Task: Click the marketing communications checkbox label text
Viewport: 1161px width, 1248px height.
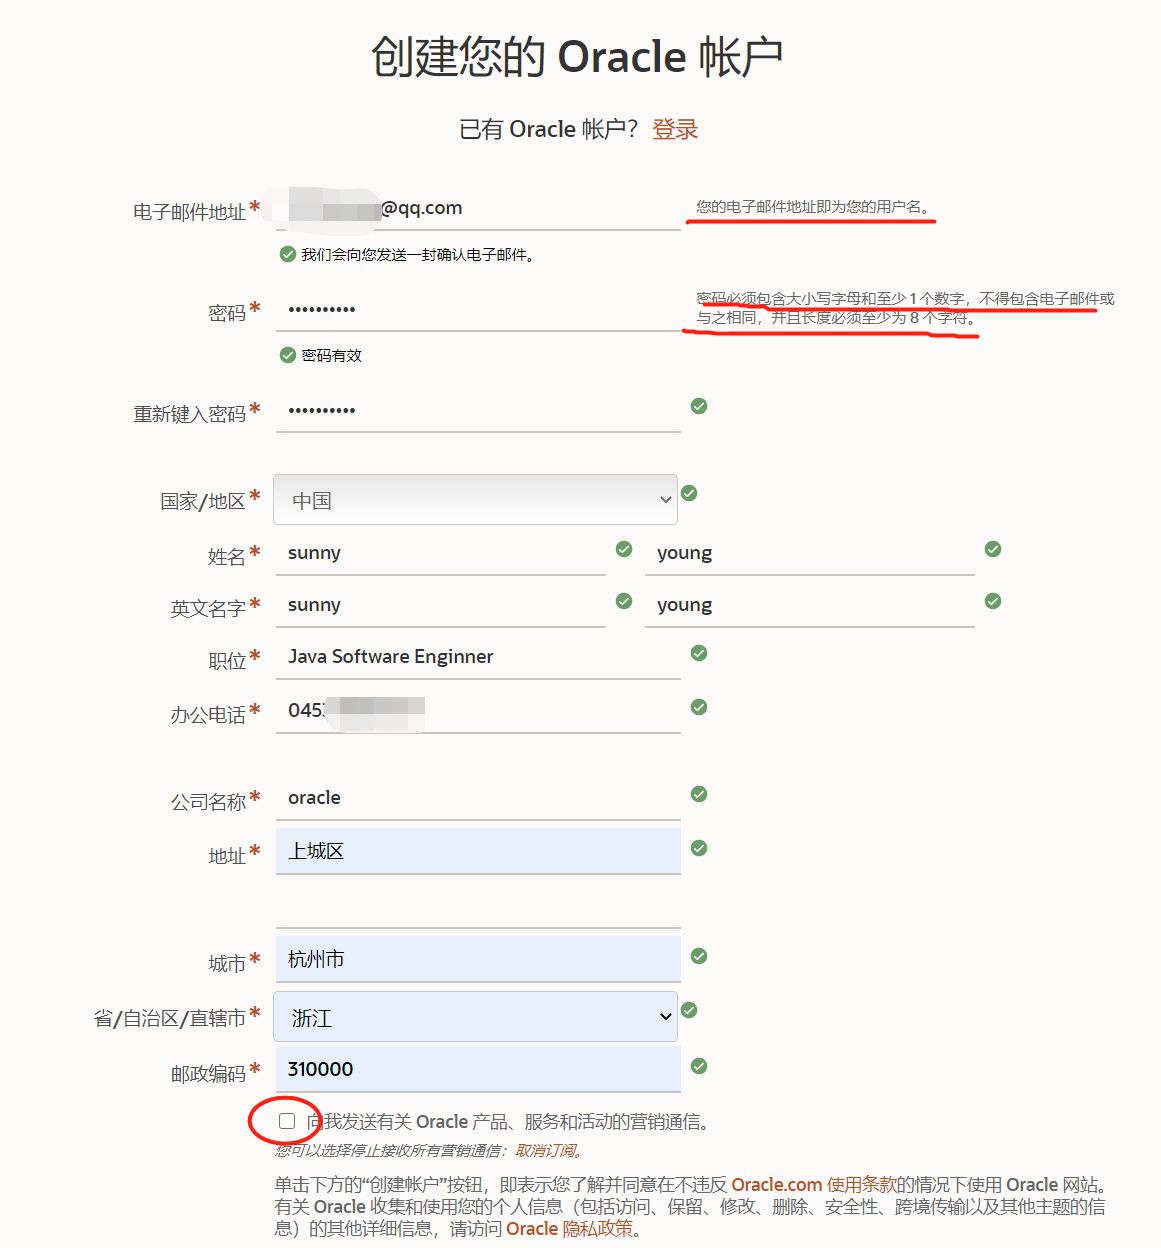Action: (x=510, y=1122)
